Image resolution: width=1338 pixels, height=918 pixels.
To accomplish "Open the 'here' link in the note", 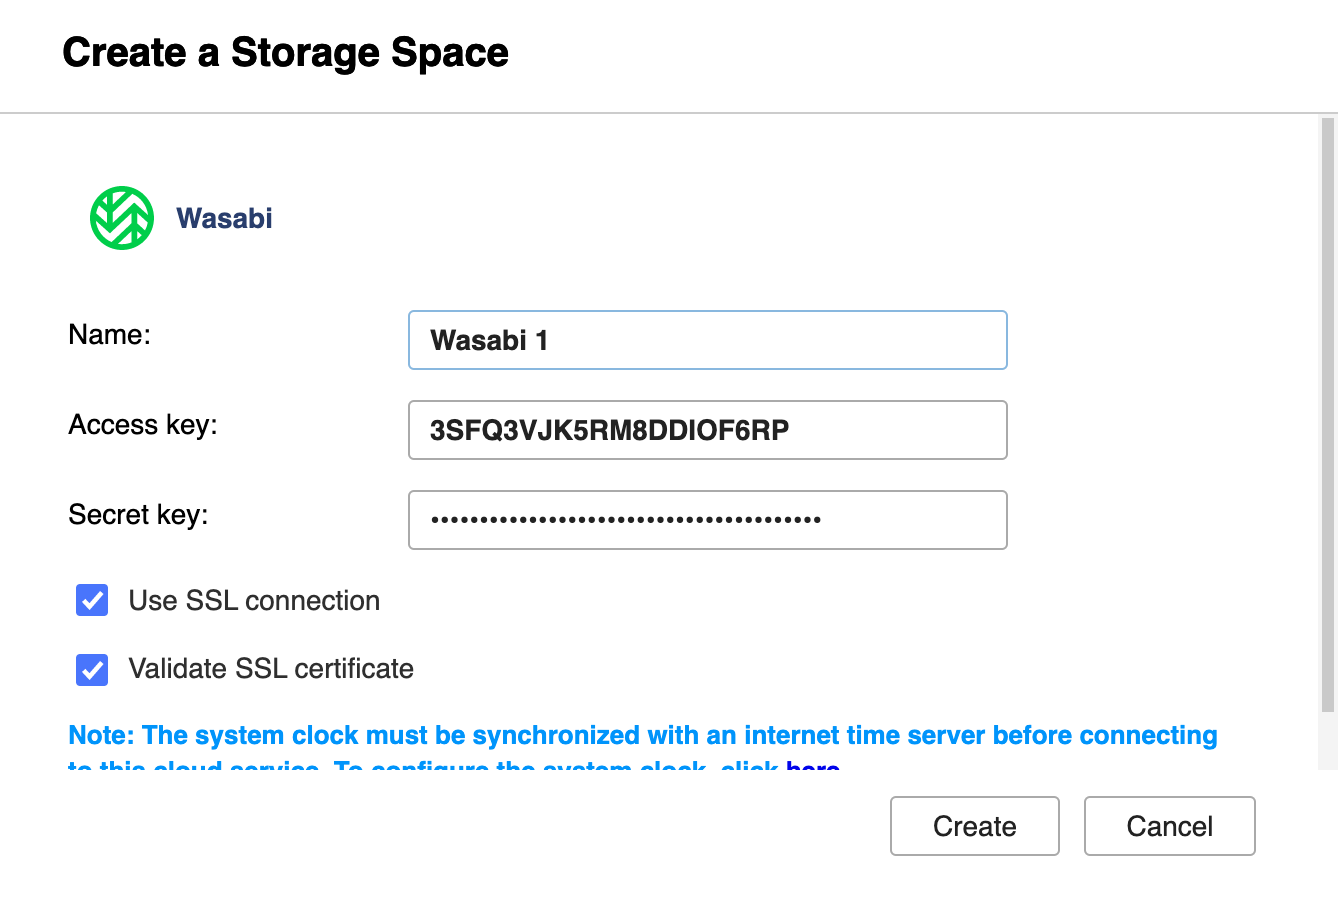I will pyautogui.click(x=812, y=766).
